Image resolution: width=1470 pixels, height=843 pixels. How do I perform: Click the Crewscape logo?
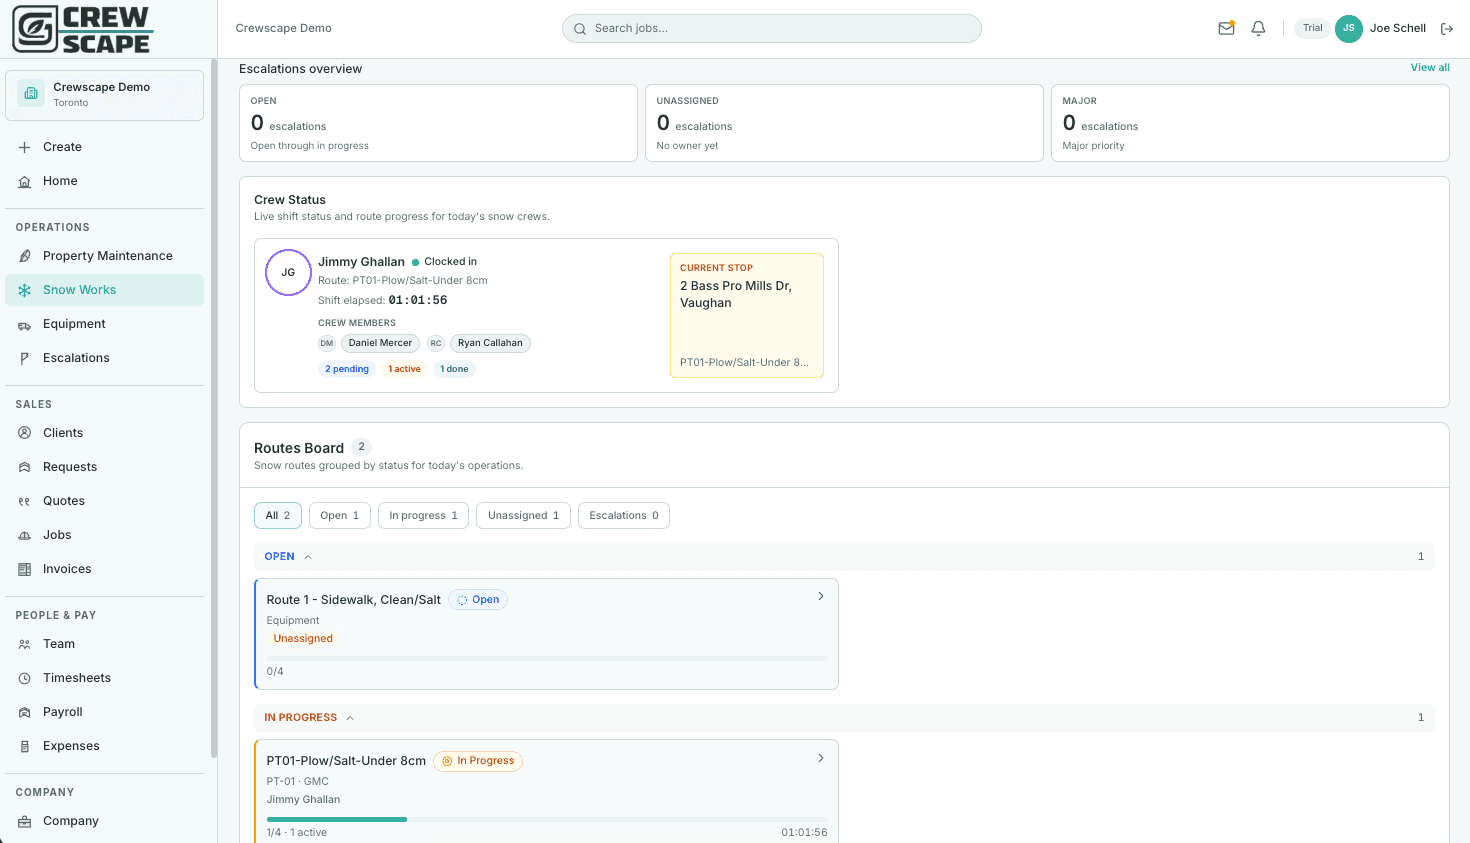(82, 29)
